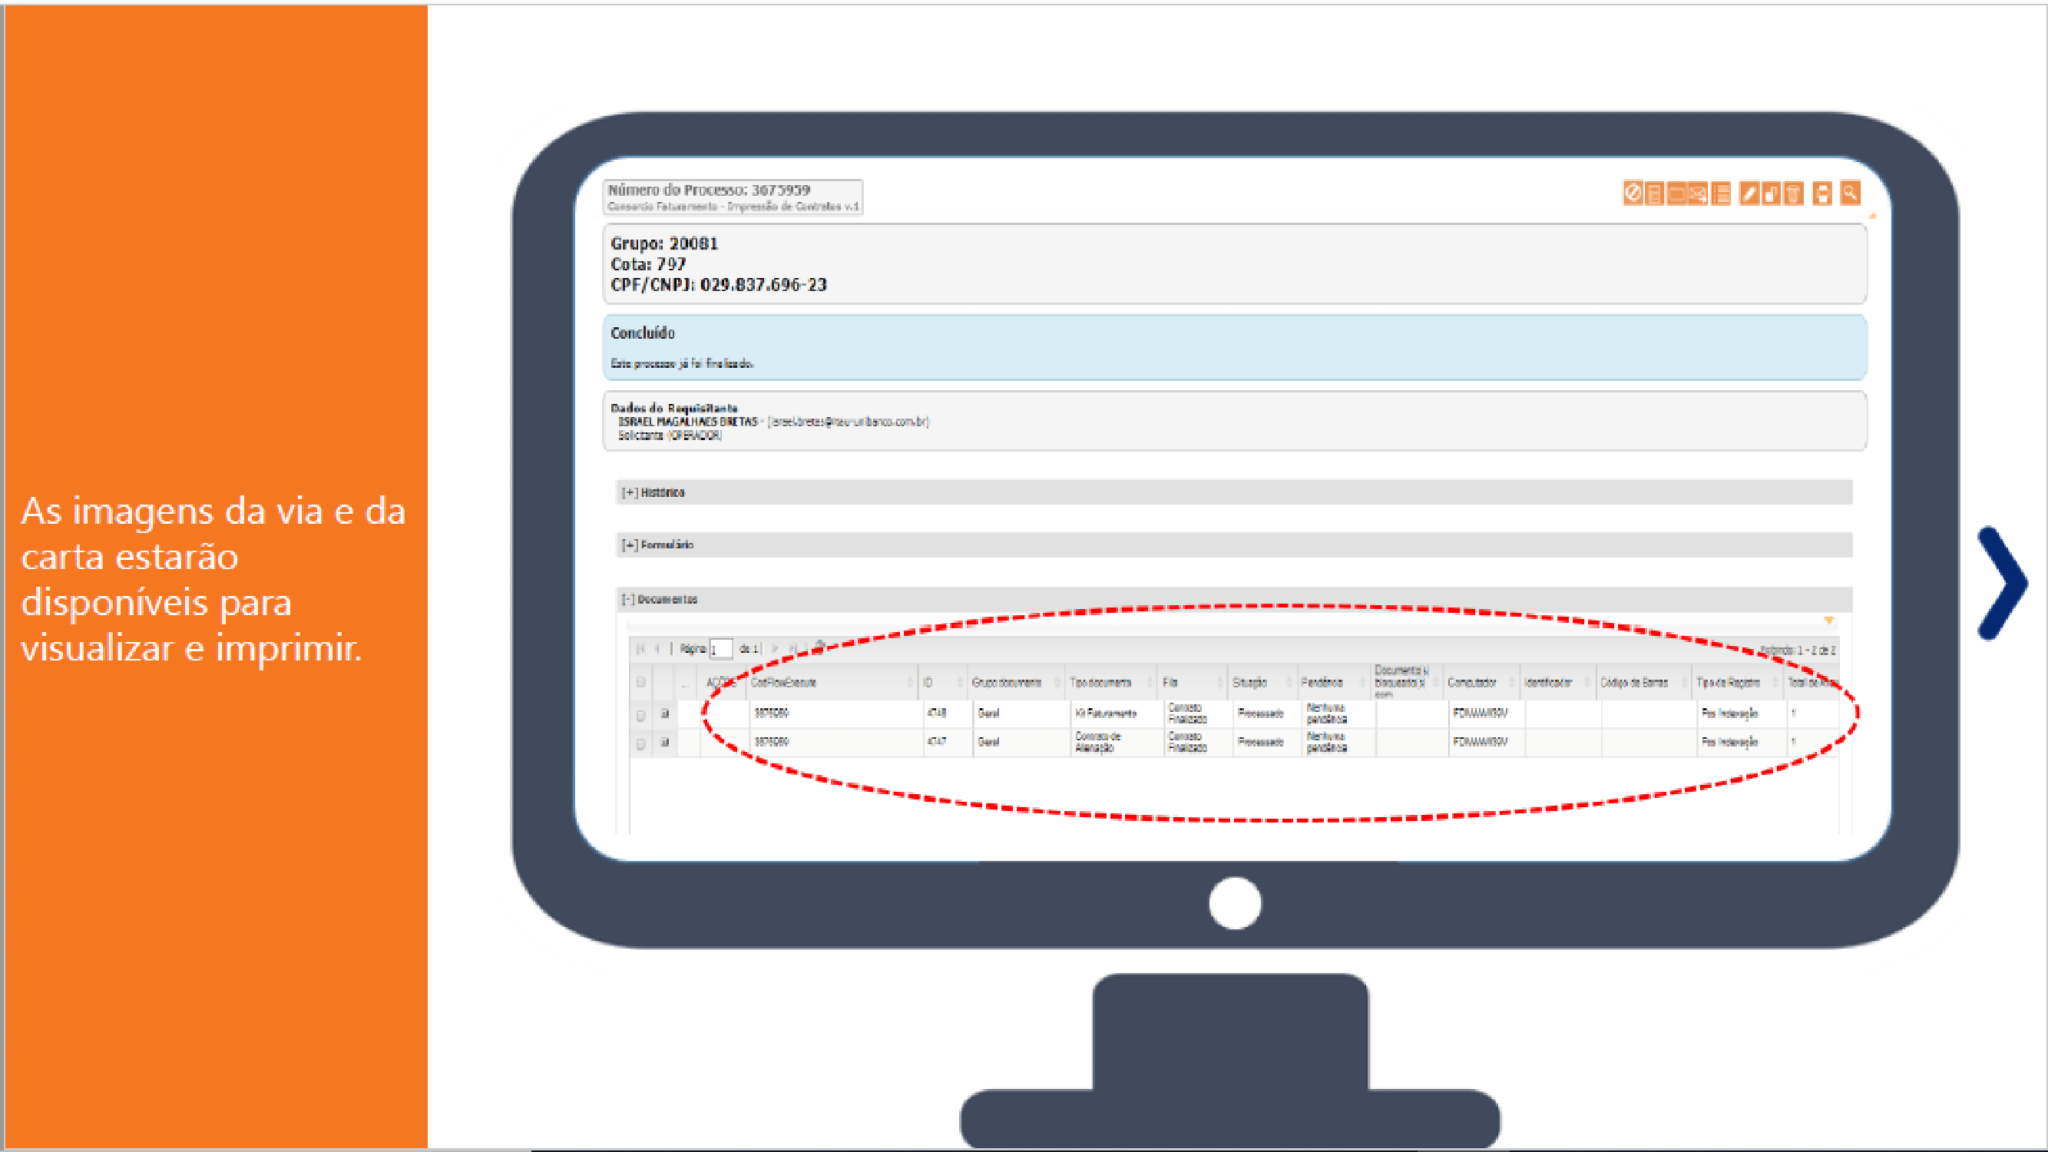The height and width of the screenshot is (1152, 2048).
Task: Click the trash delete icon
Action: [1793, 193]
